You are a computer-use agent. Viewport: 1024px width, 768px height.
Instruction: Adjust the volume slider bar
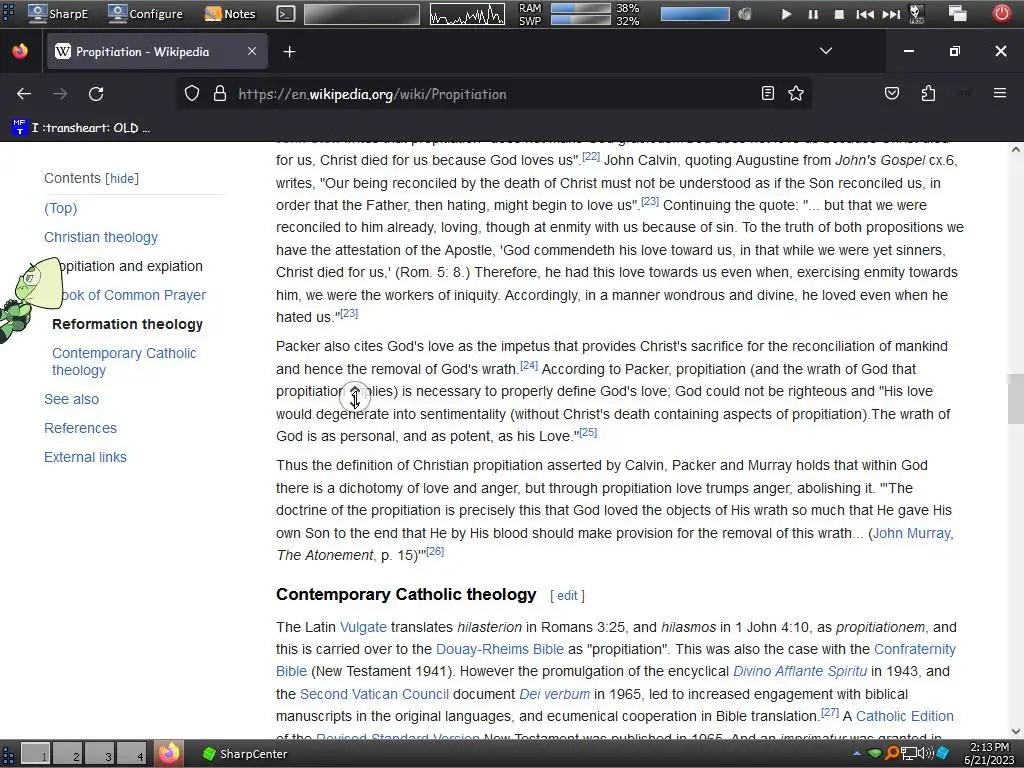click(695, 14)
